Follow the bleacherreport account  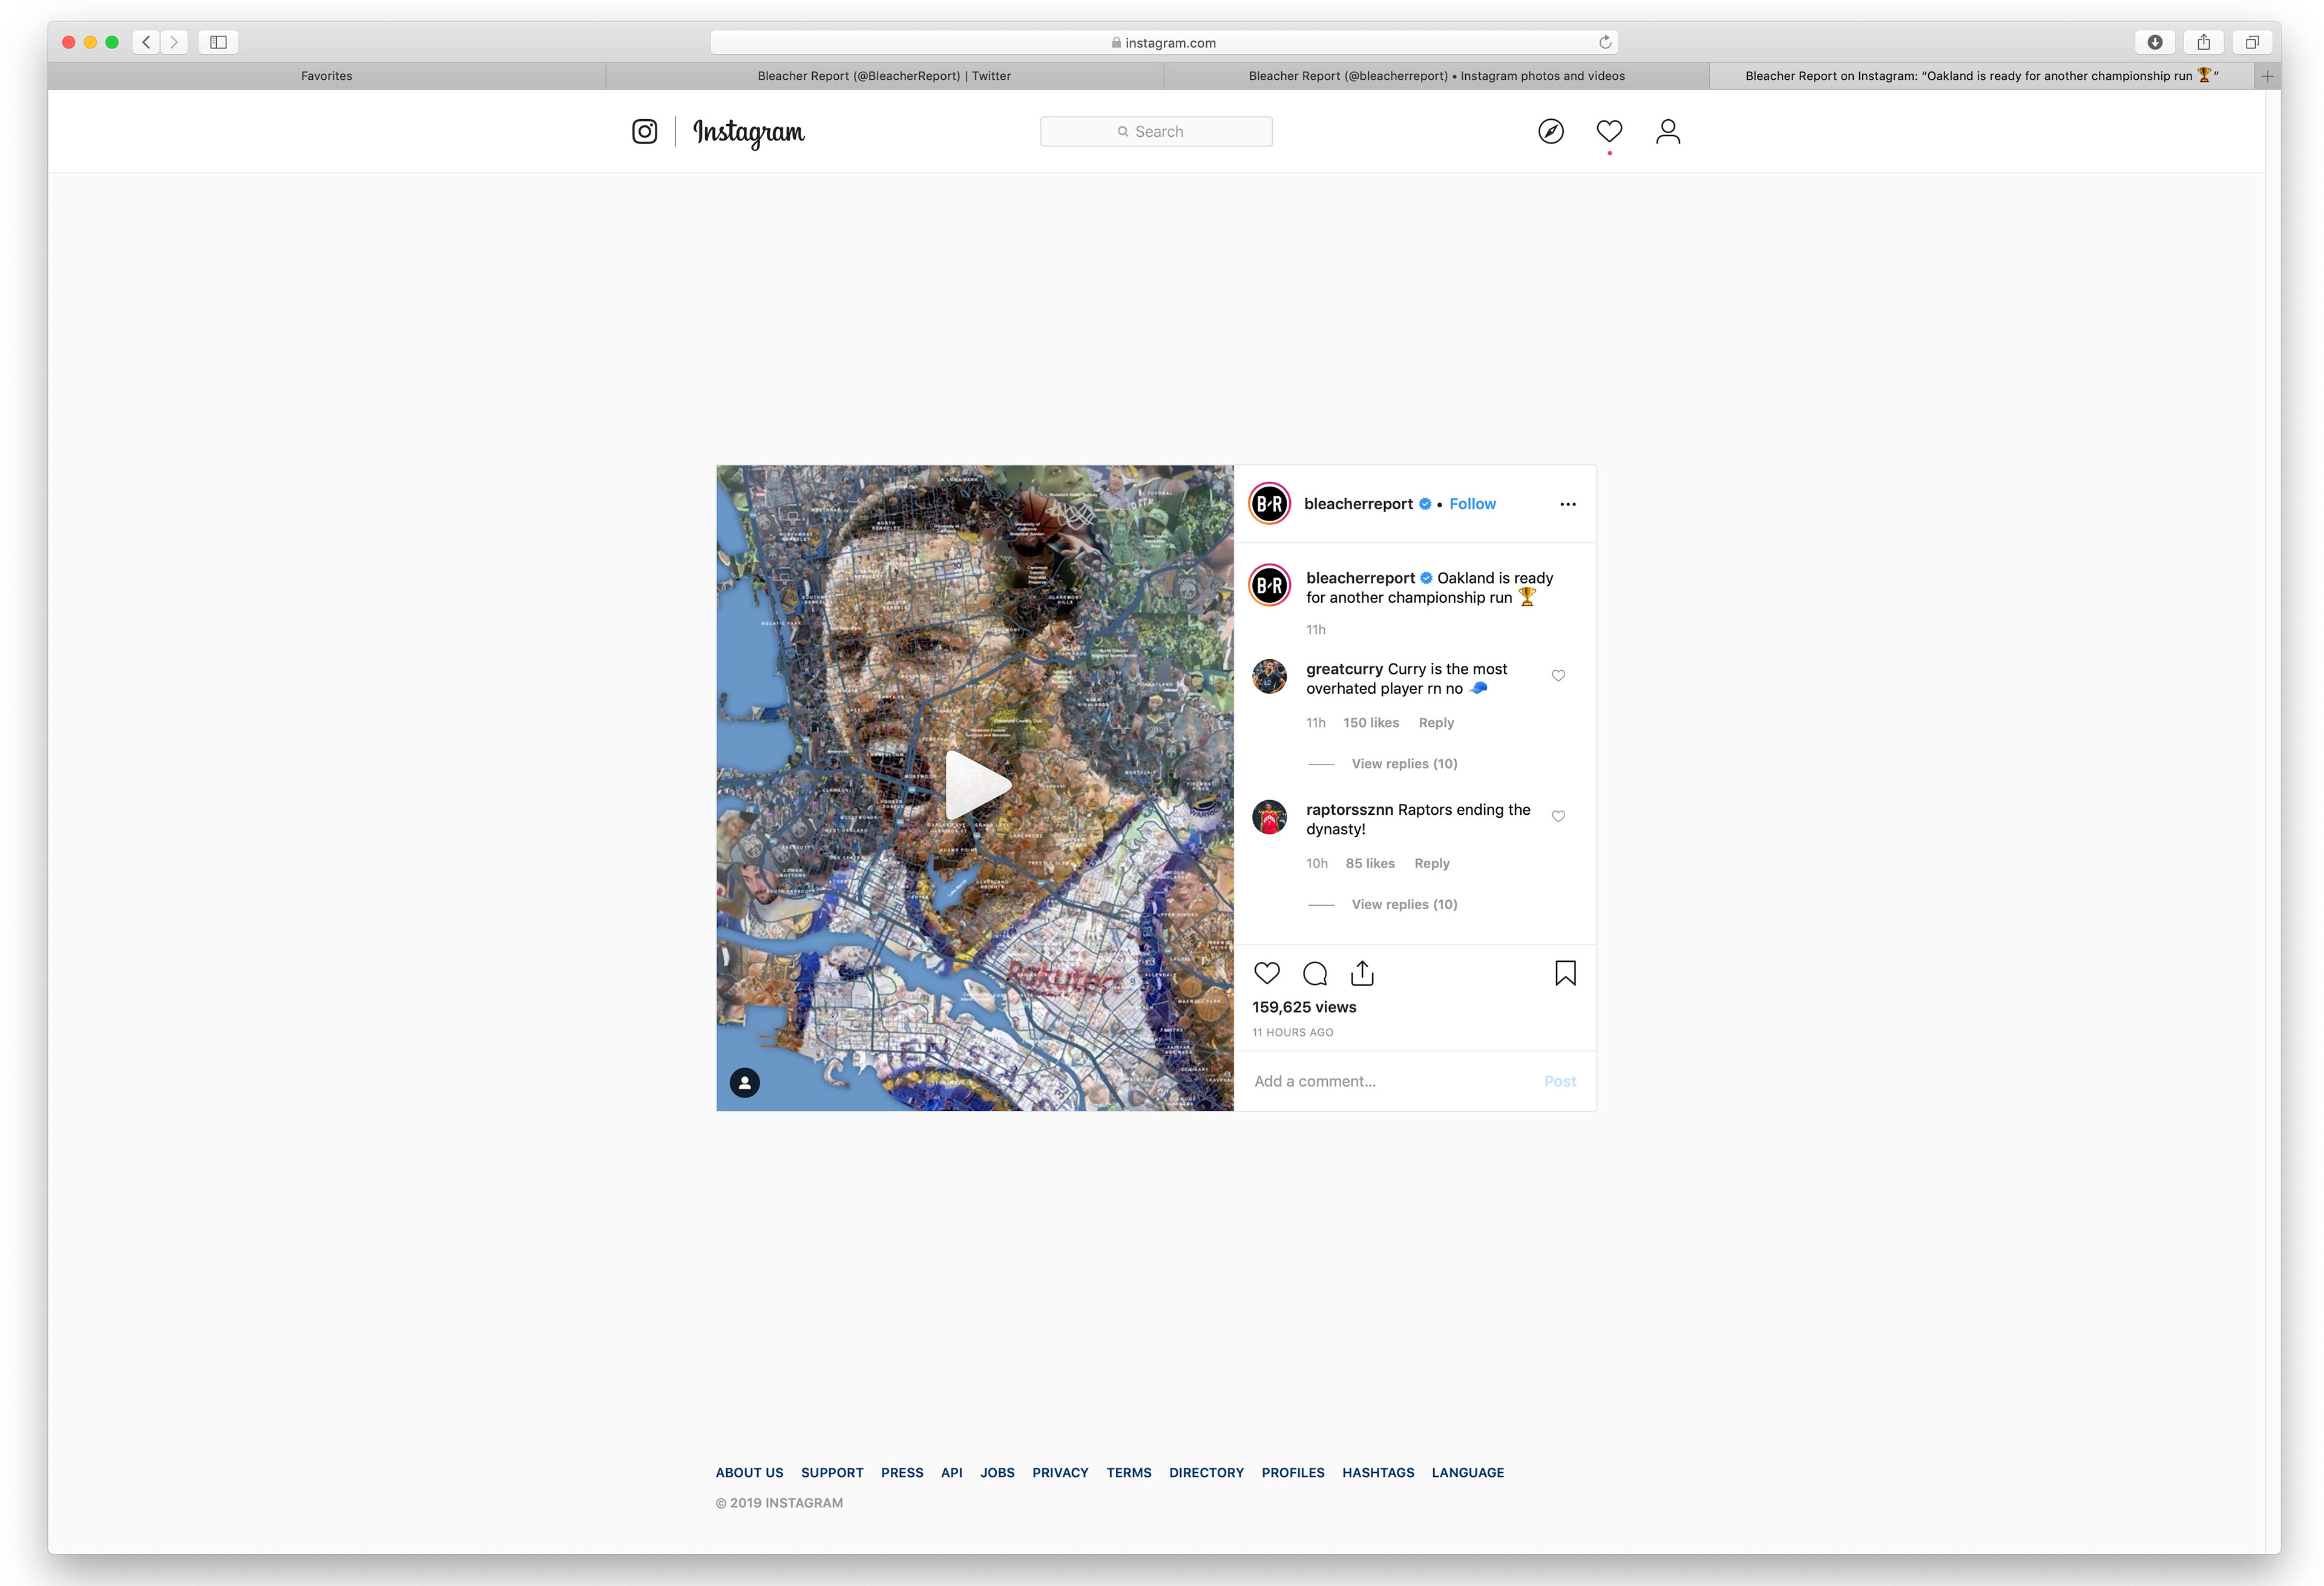(x=1472, y=504)
